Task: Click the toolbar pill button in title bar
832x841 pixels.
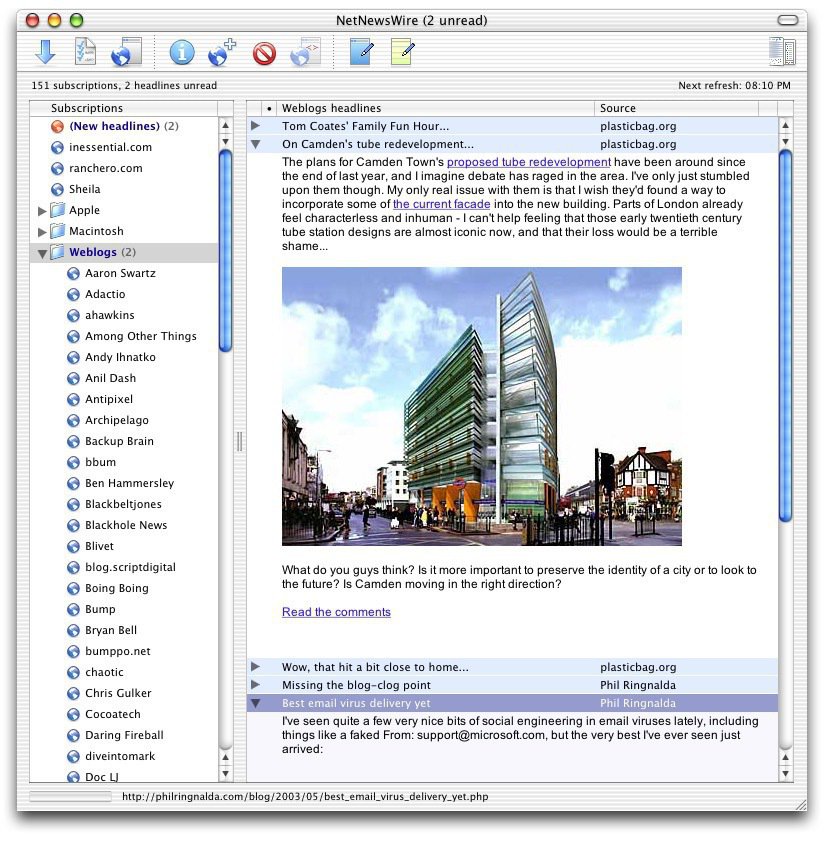Action: click(x=787, y=20)
